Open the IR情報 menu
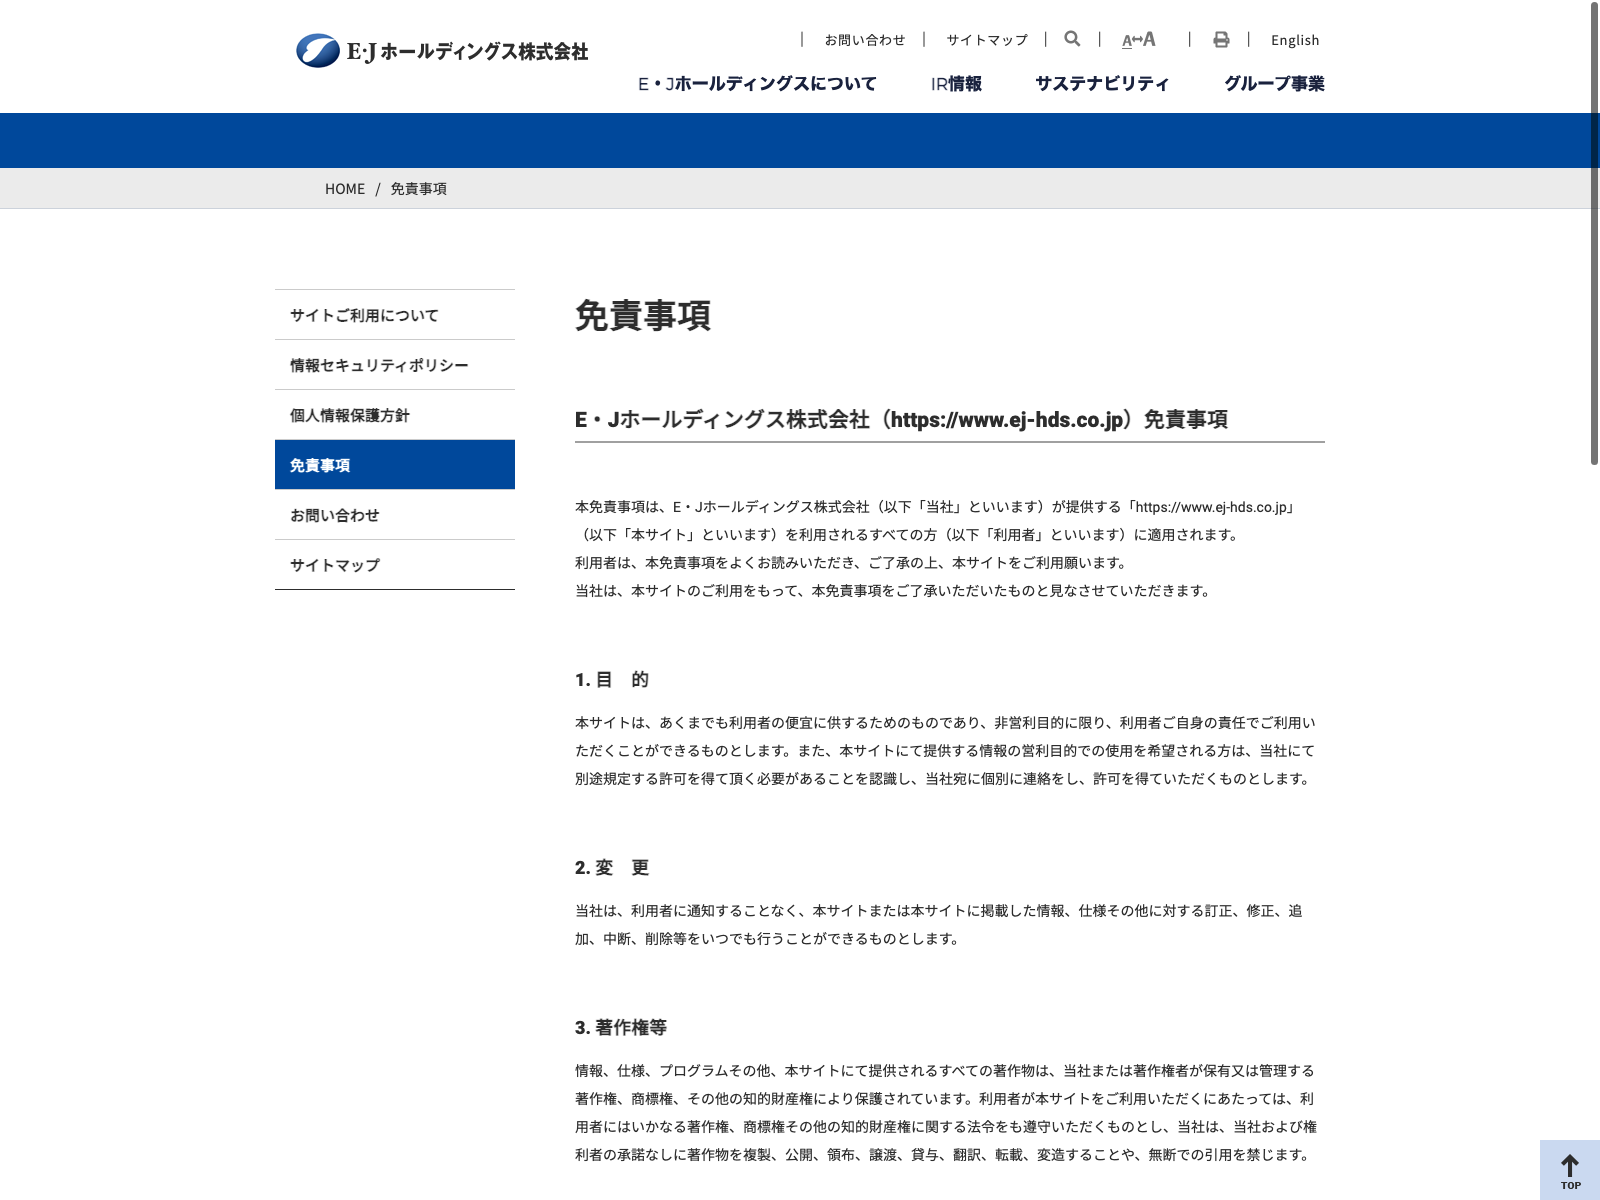This screenshot has width=1600, height=1200. [x=956, y=84]
